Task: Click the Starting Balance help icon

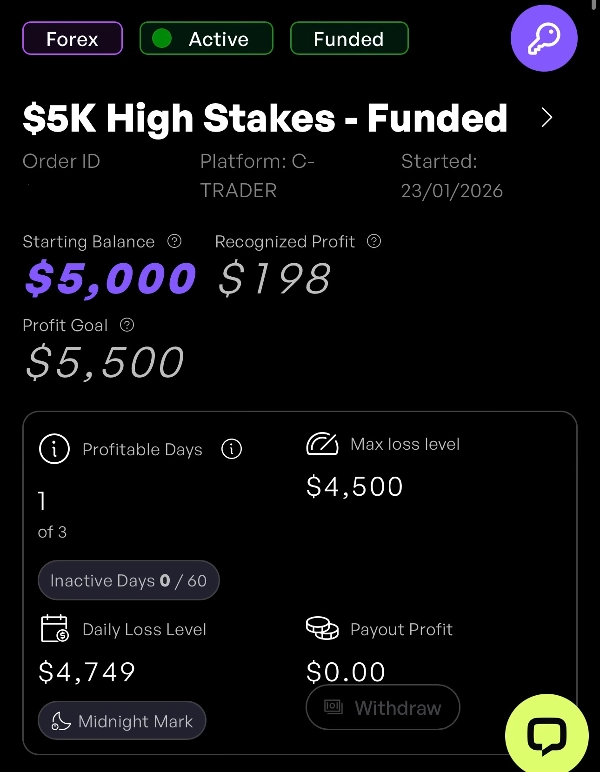Action: point(175,241)
